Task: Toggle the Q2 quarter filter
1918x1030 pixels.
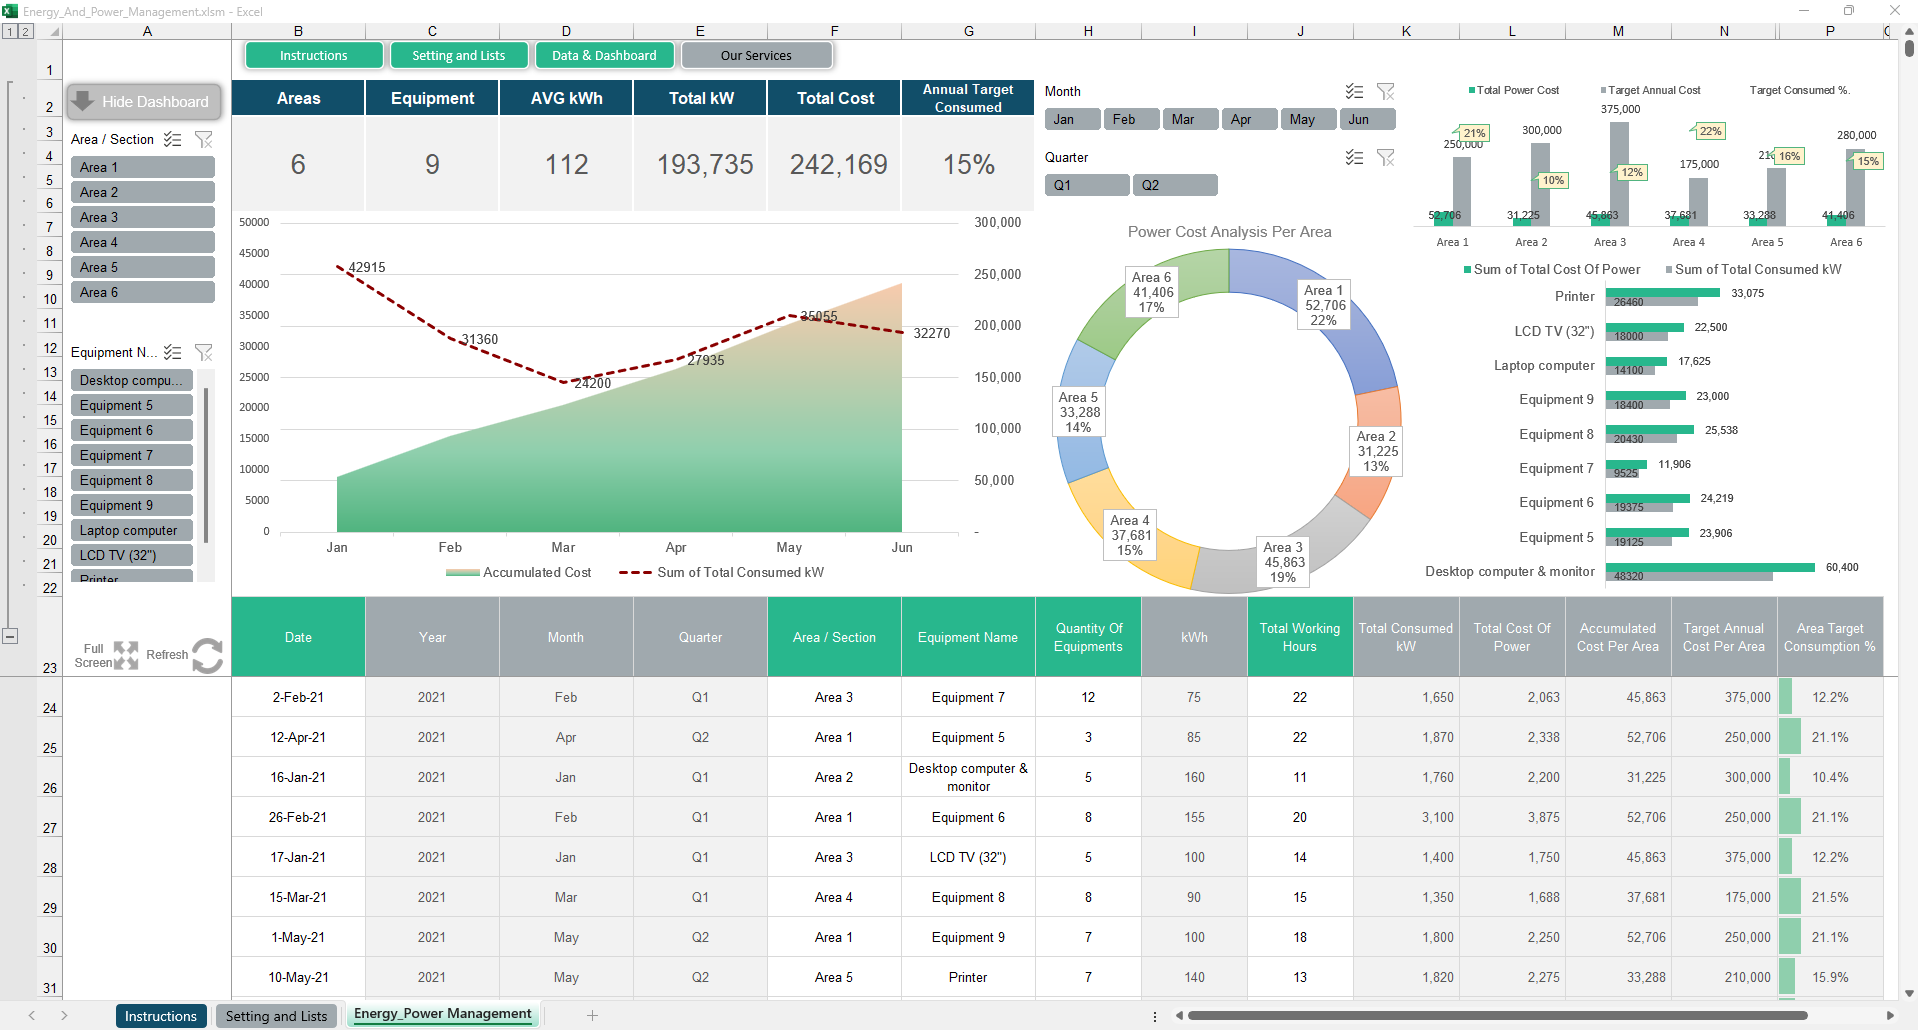Action: coord(1175,185)
